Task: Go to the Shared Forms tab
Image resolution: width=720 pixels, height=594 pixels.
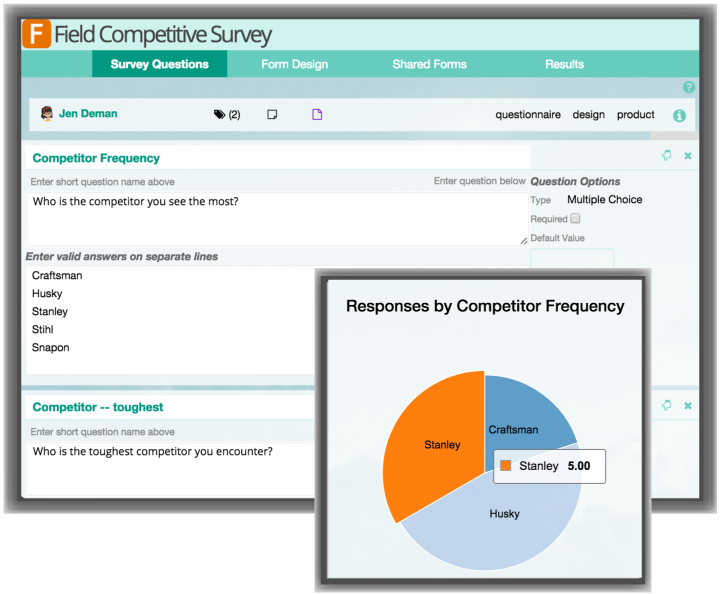Action: (x=429, y=64)
